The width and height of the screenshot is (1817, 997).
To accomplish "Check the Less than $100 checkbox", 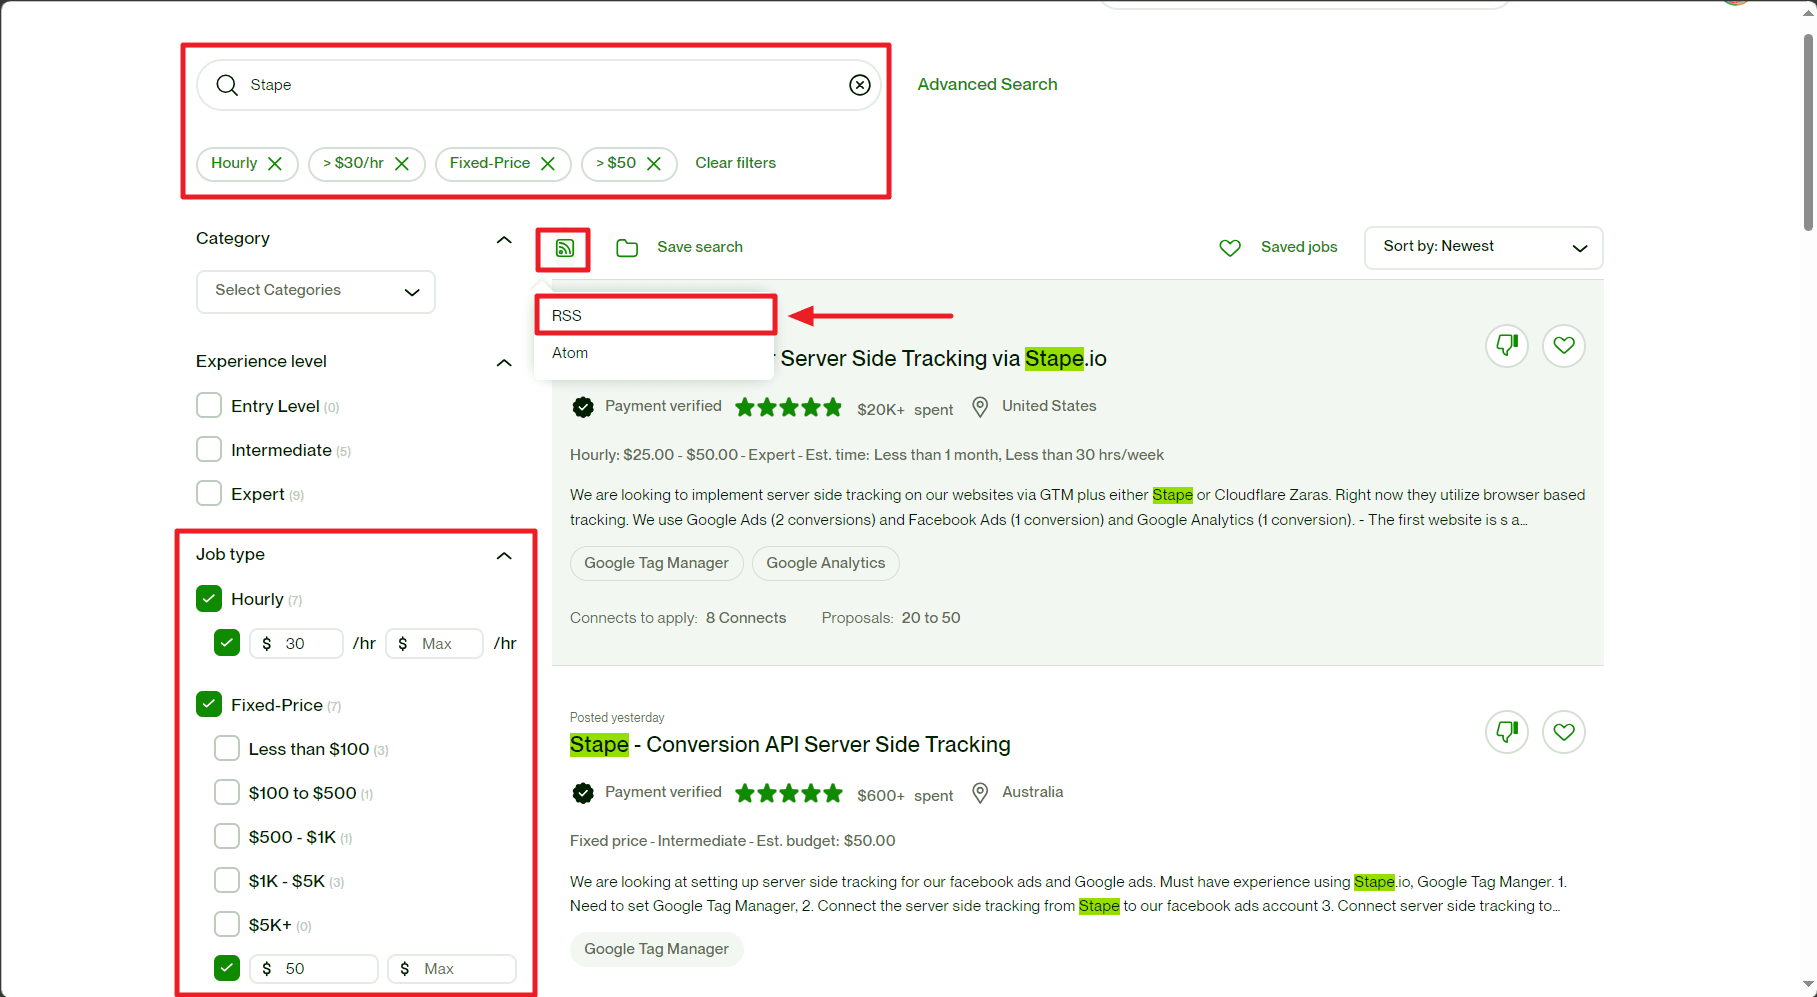I will pyautogui.click(x=227, y=749).
